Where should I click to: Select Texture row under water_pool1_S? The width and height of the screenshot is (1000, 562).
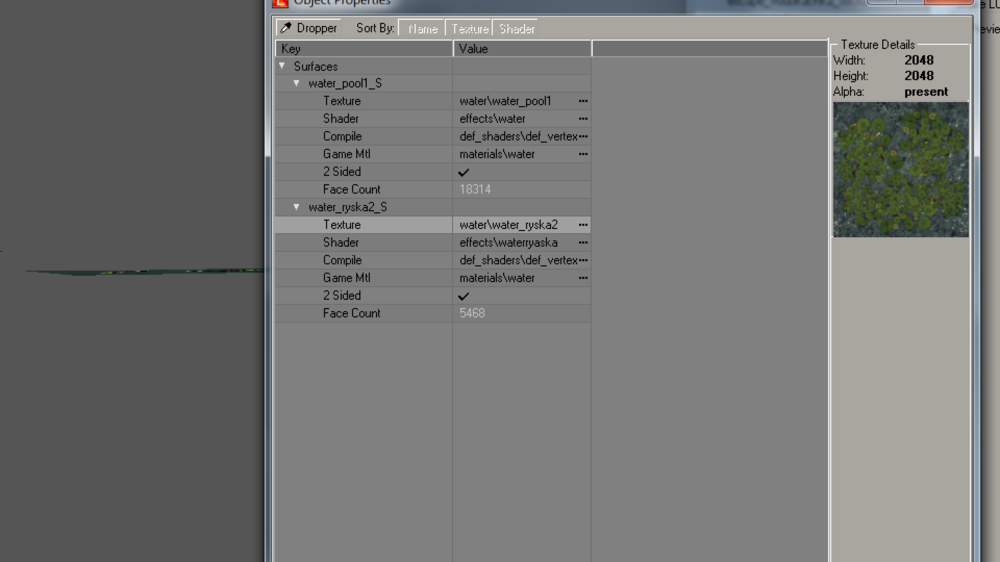pos(433,101)
